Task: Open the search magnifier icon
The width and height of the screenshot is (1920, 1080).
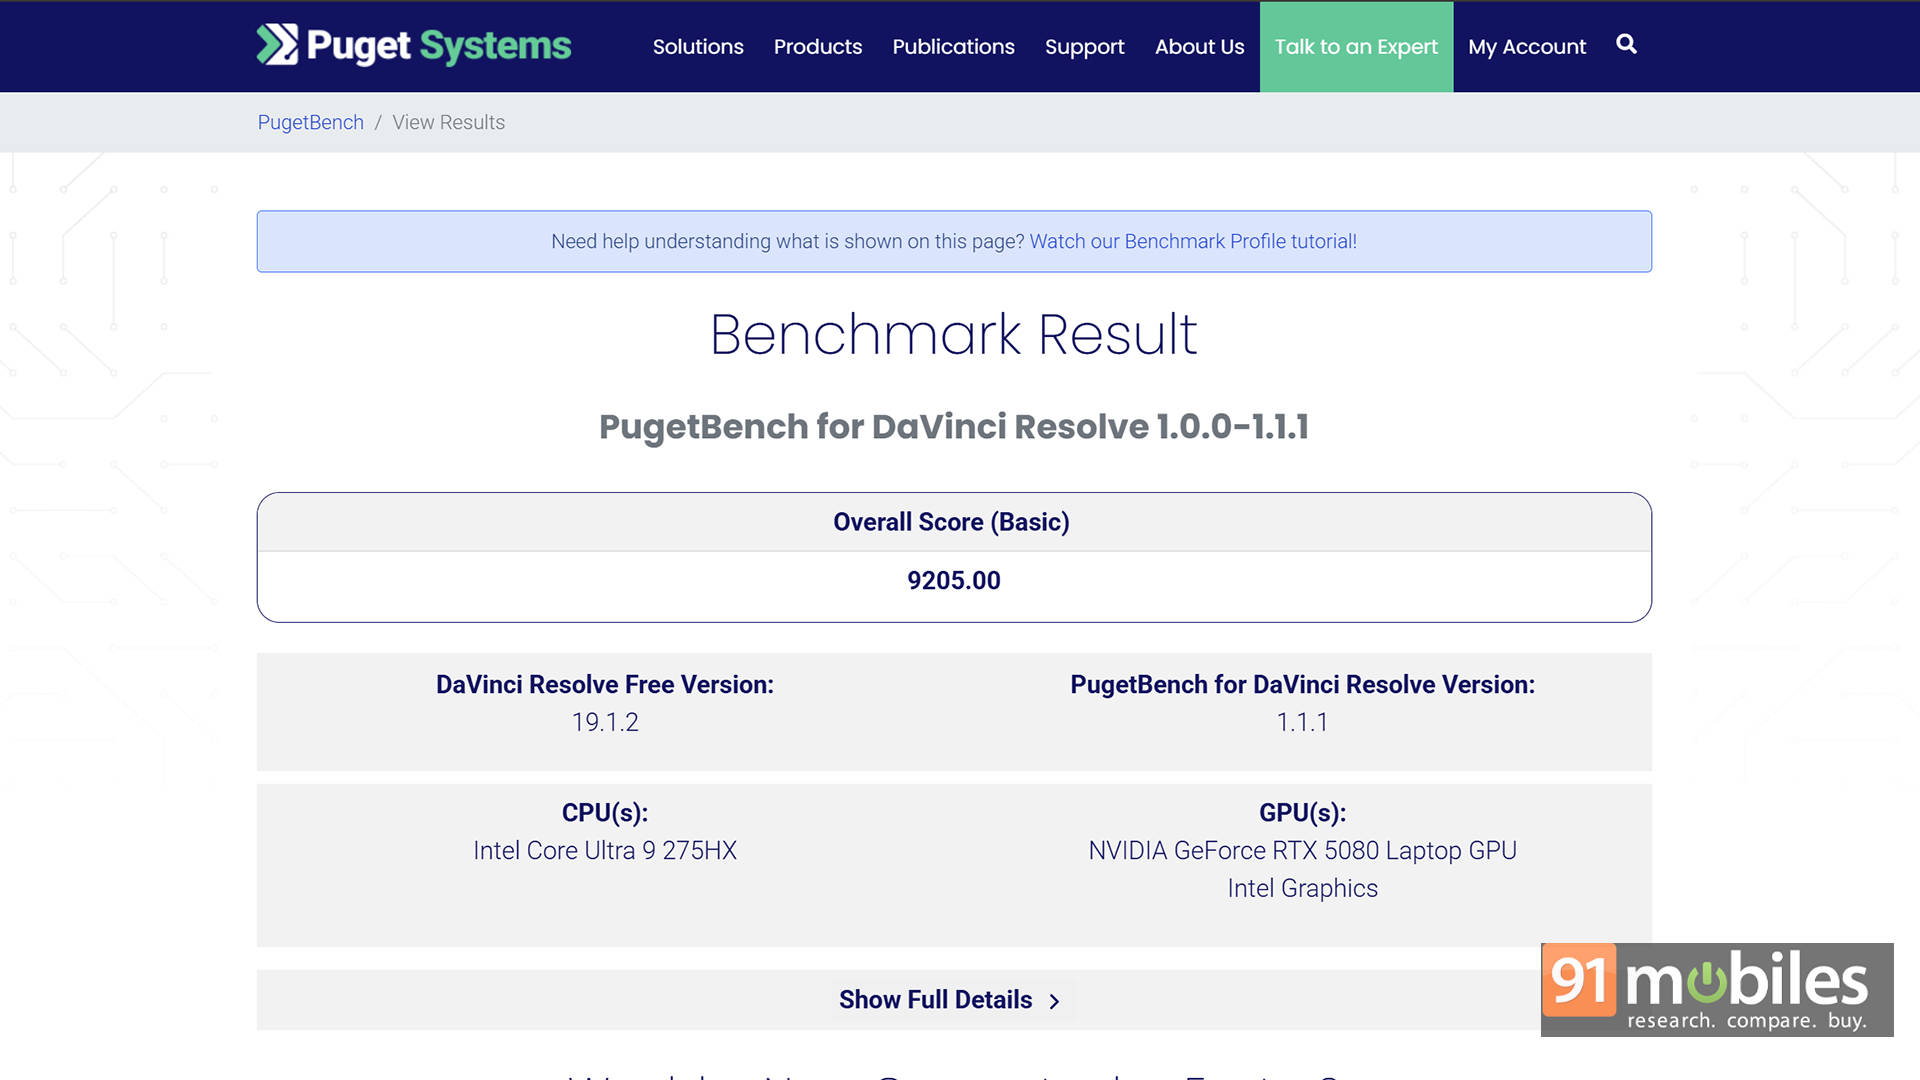Action: 1626,44
